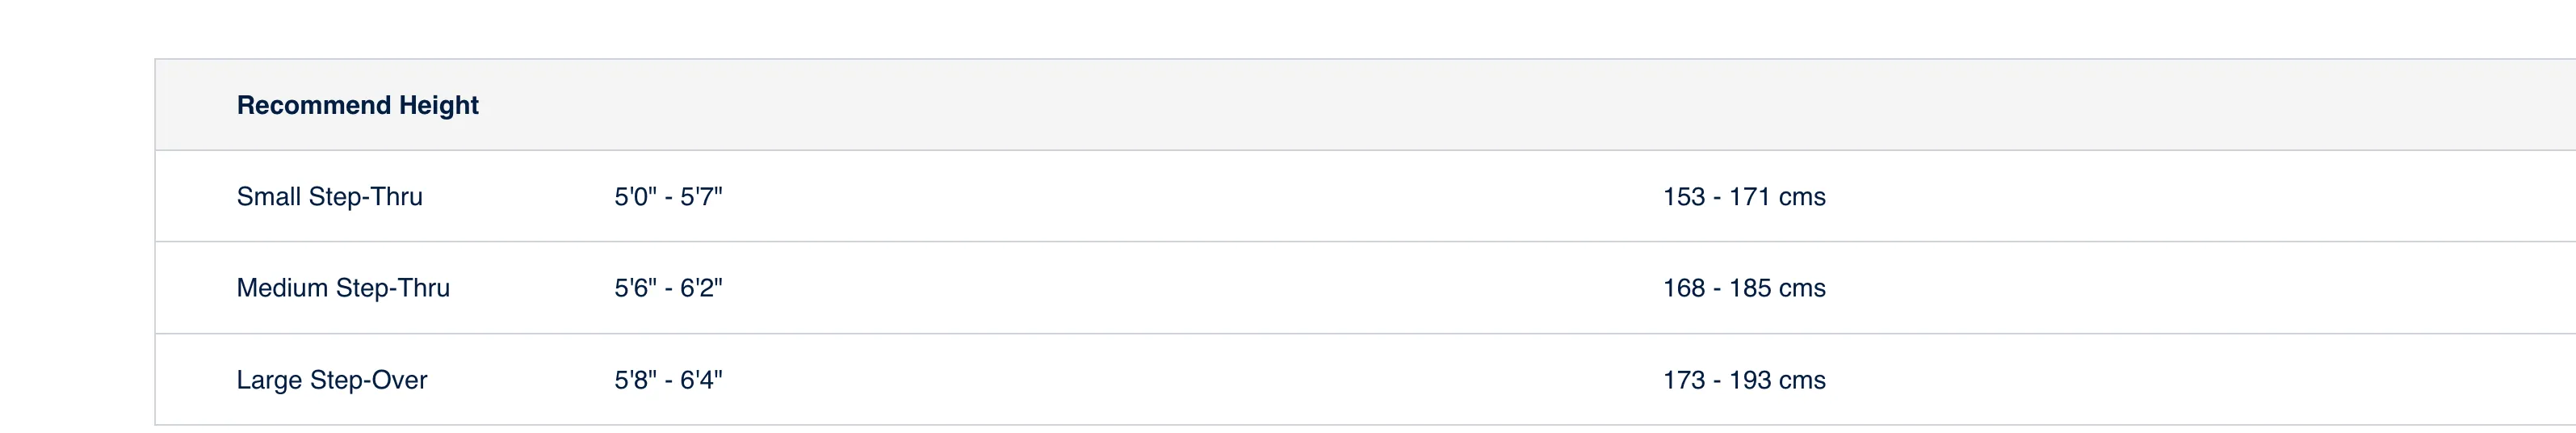Screen dimensions: 2576x433
Task: Click the word "Height" in the header
Action: (439, 105)
